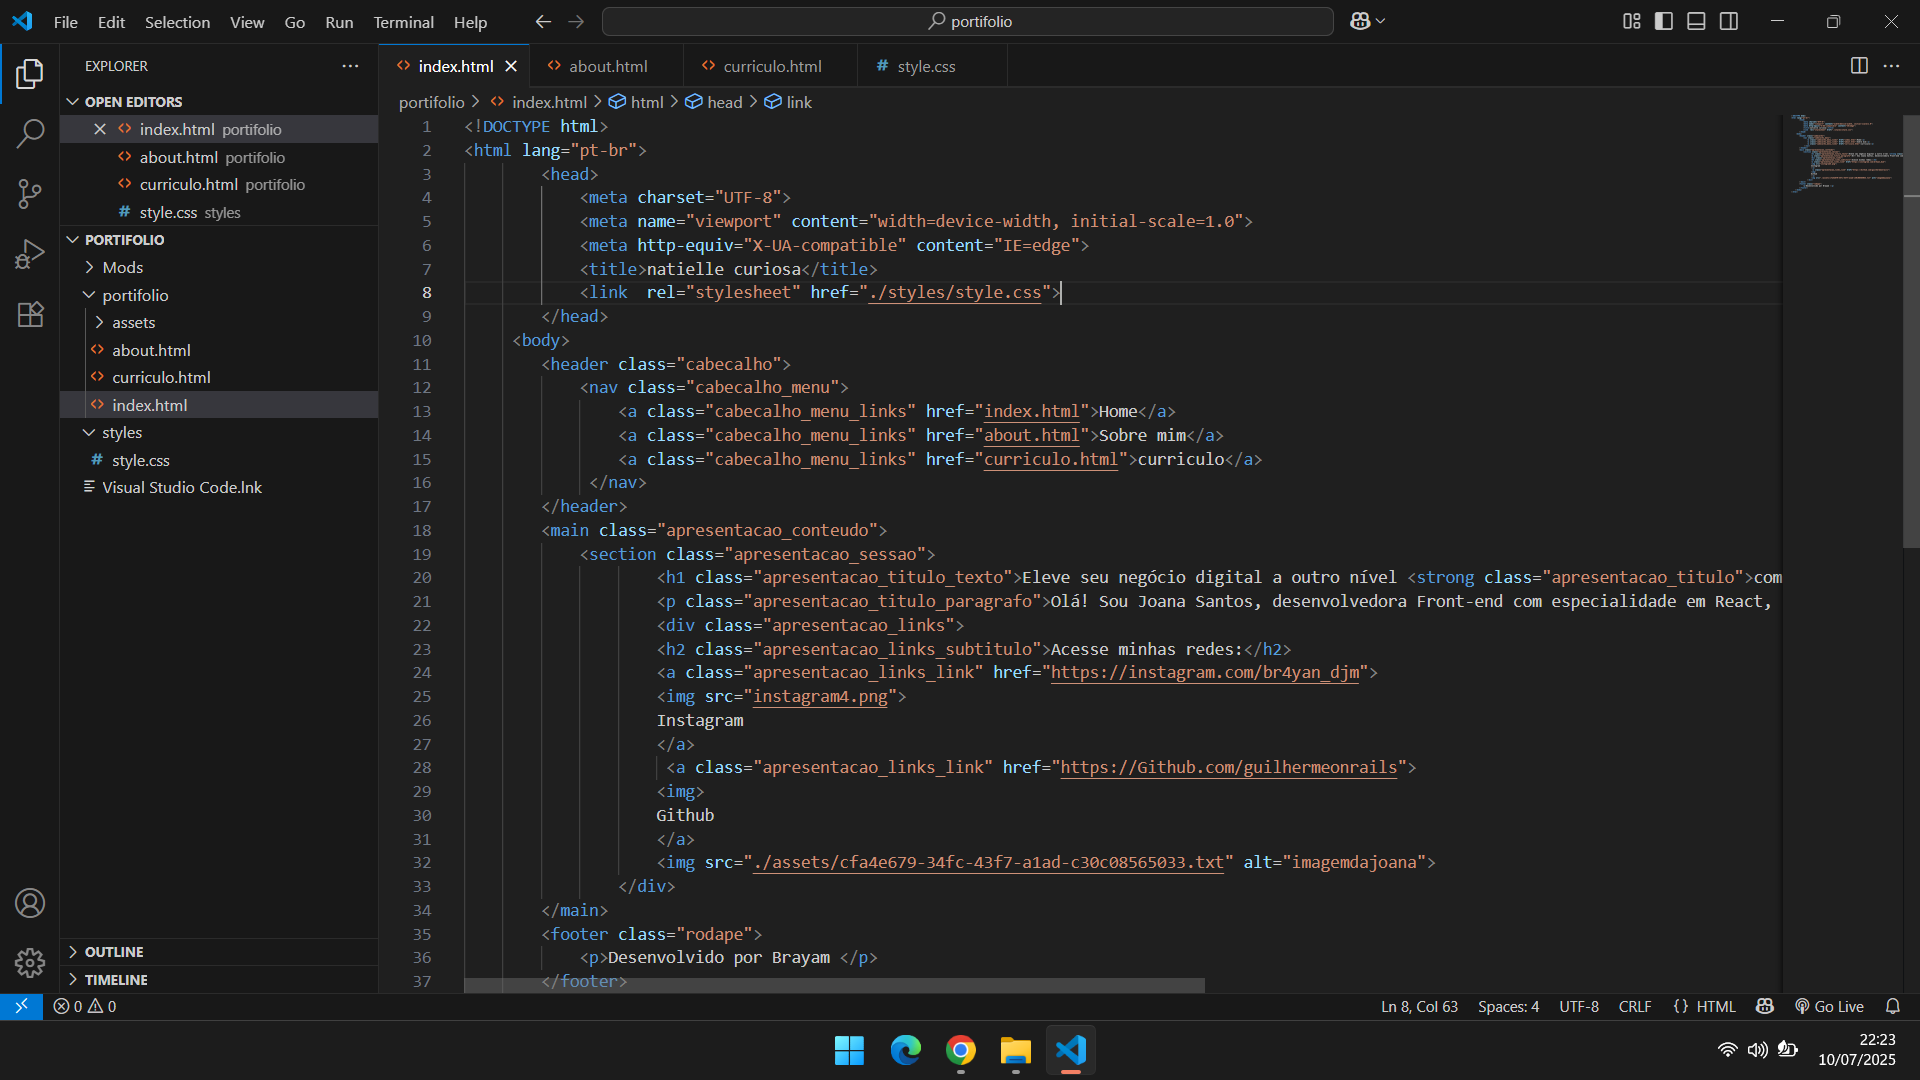Click the editor vertical scrollbar
Screen dimensions: 1920x1080
click(1911, 330)
